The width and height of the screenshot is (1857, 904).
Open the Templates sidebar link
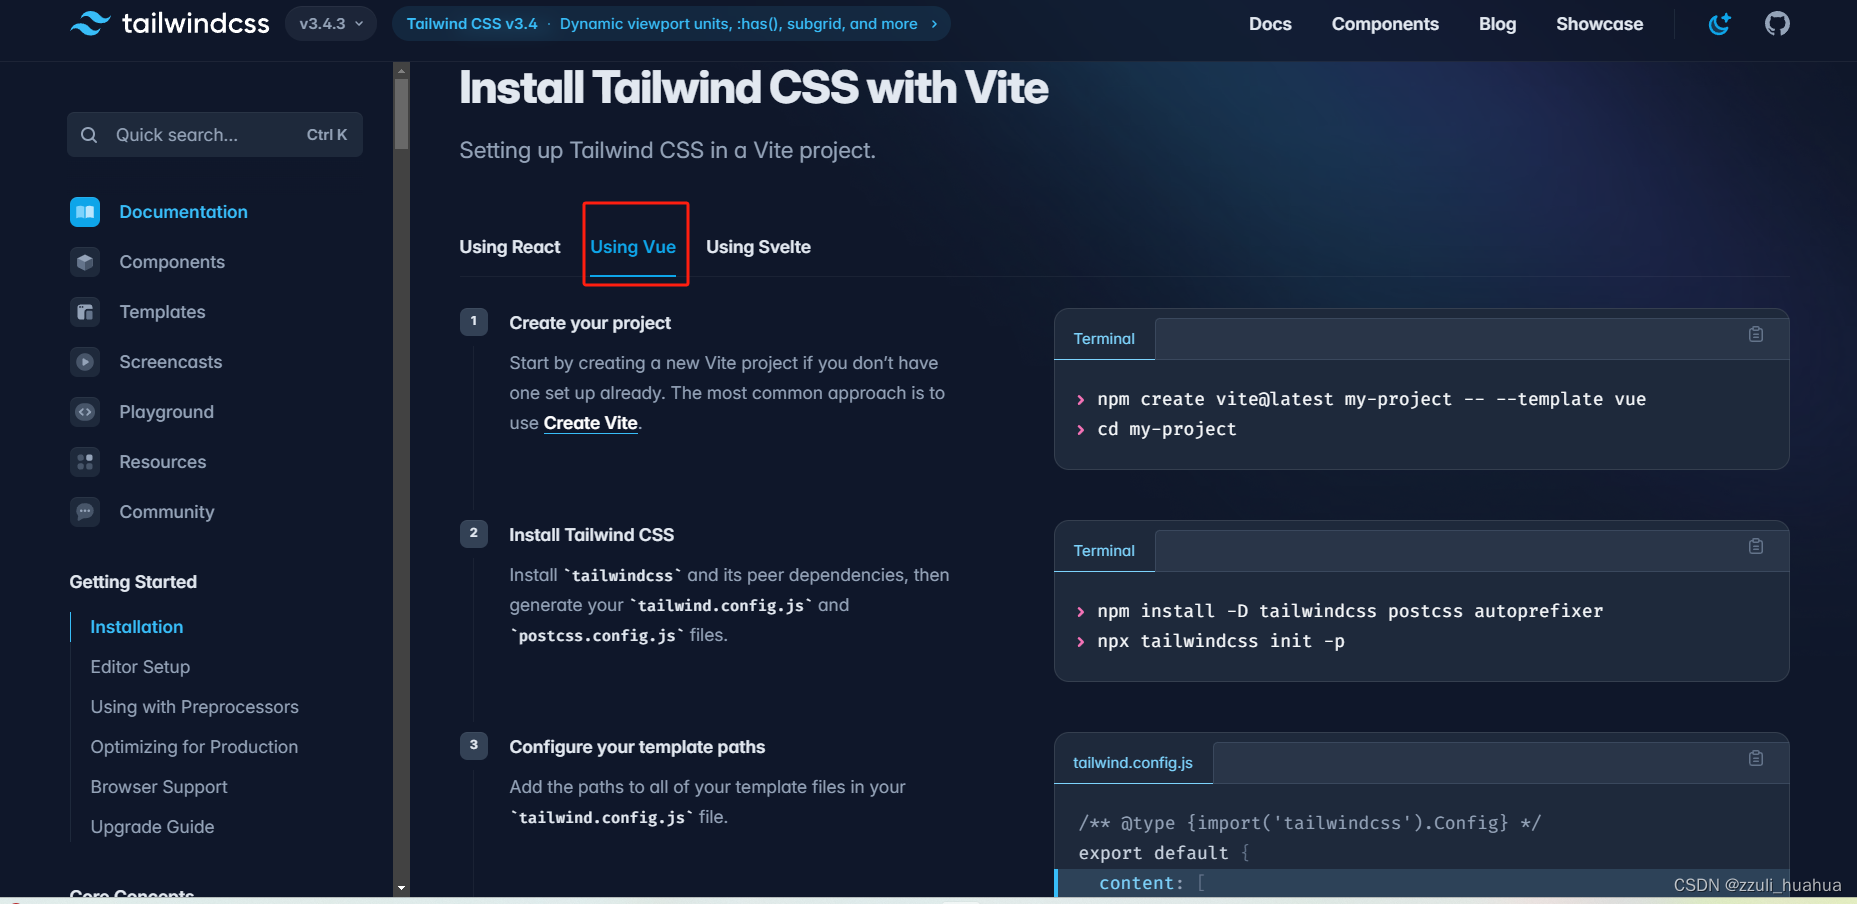162,312
